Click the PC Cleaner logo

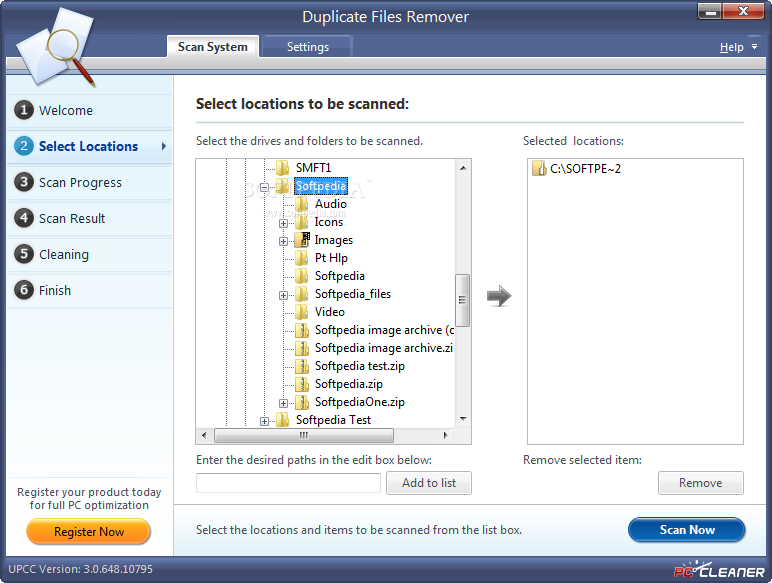pos(718,570)
